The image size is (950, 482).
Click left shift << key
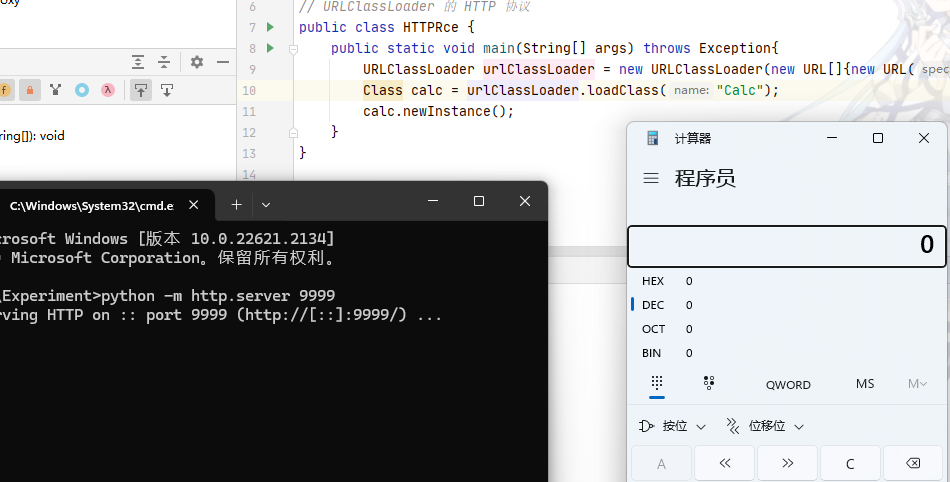[725, 464]
